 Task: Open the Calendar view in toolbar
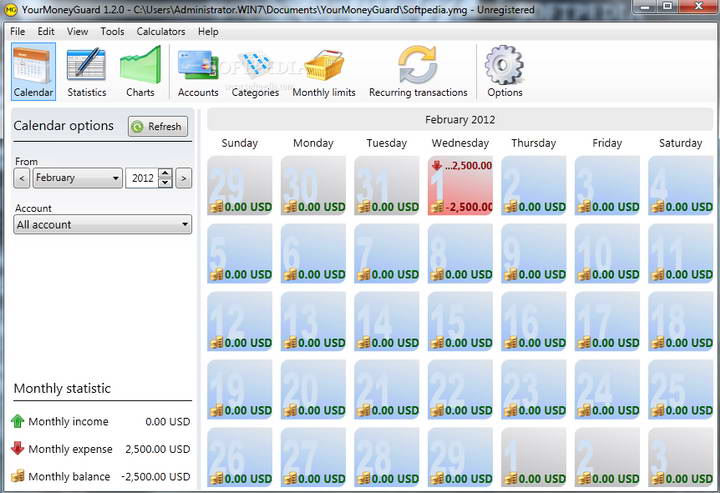33,72
